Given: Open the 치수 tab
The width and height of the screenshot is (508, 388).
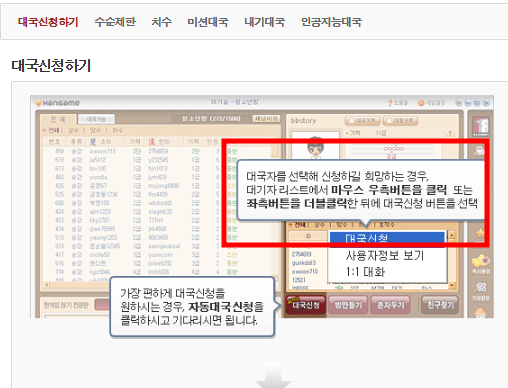Looking at the screenshot, I should point(162,22).
